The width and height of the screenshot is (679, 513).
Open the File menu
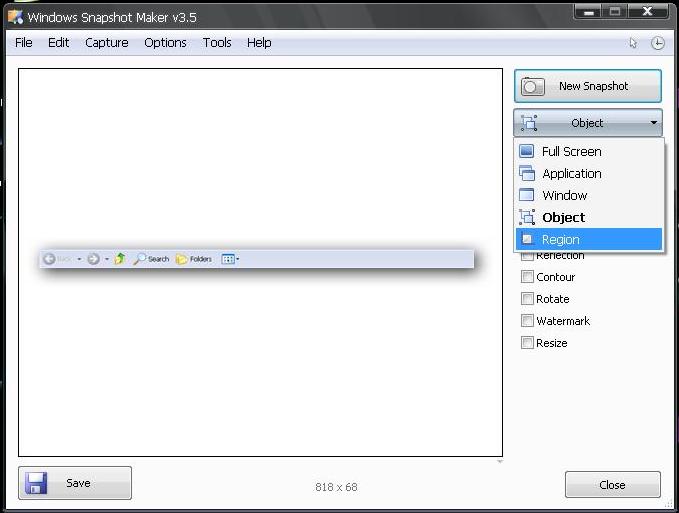[23, 42]
